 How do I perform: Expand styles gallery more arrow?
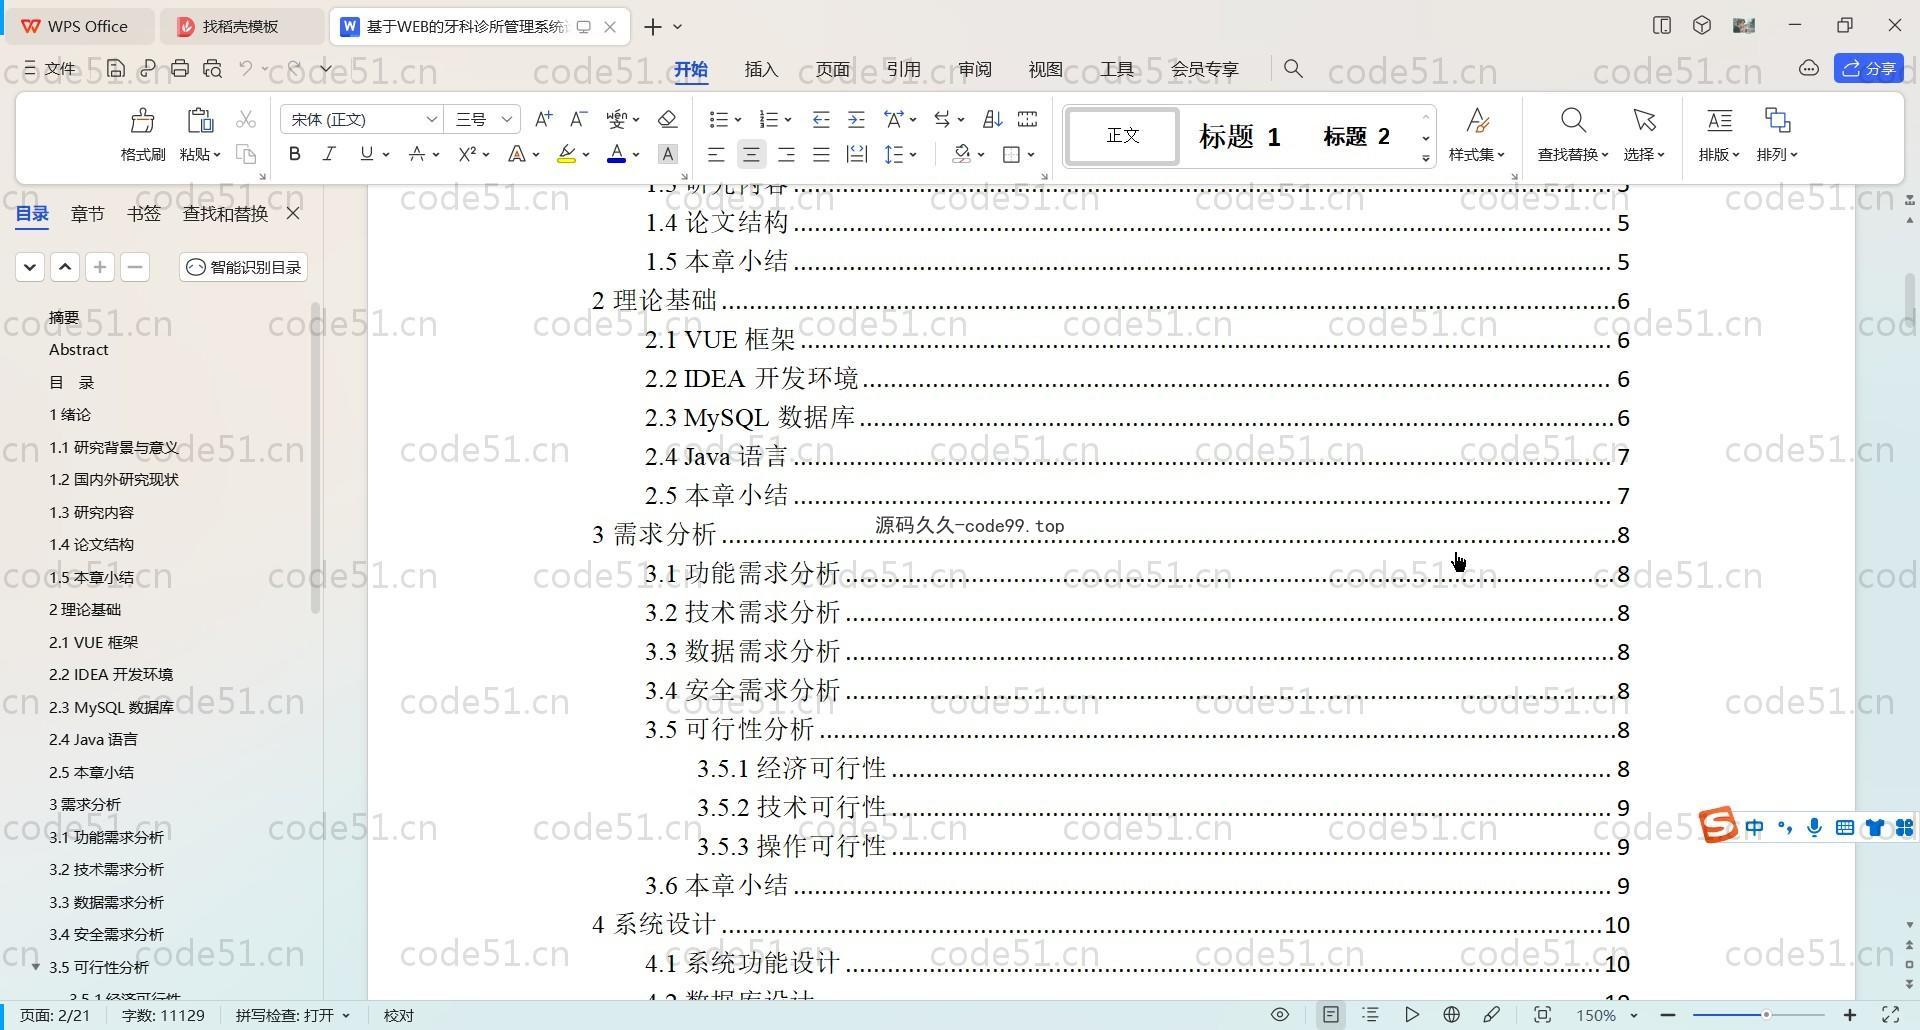(x=1426, y=158)
